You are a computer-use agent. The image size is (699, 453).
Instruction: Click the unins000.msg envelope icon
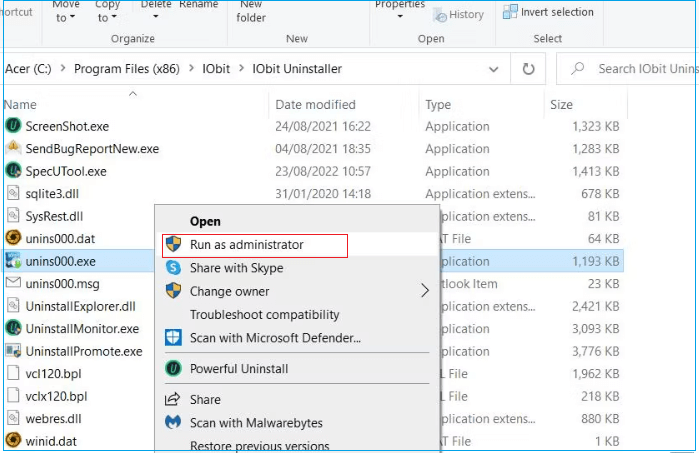click(13, 283)
